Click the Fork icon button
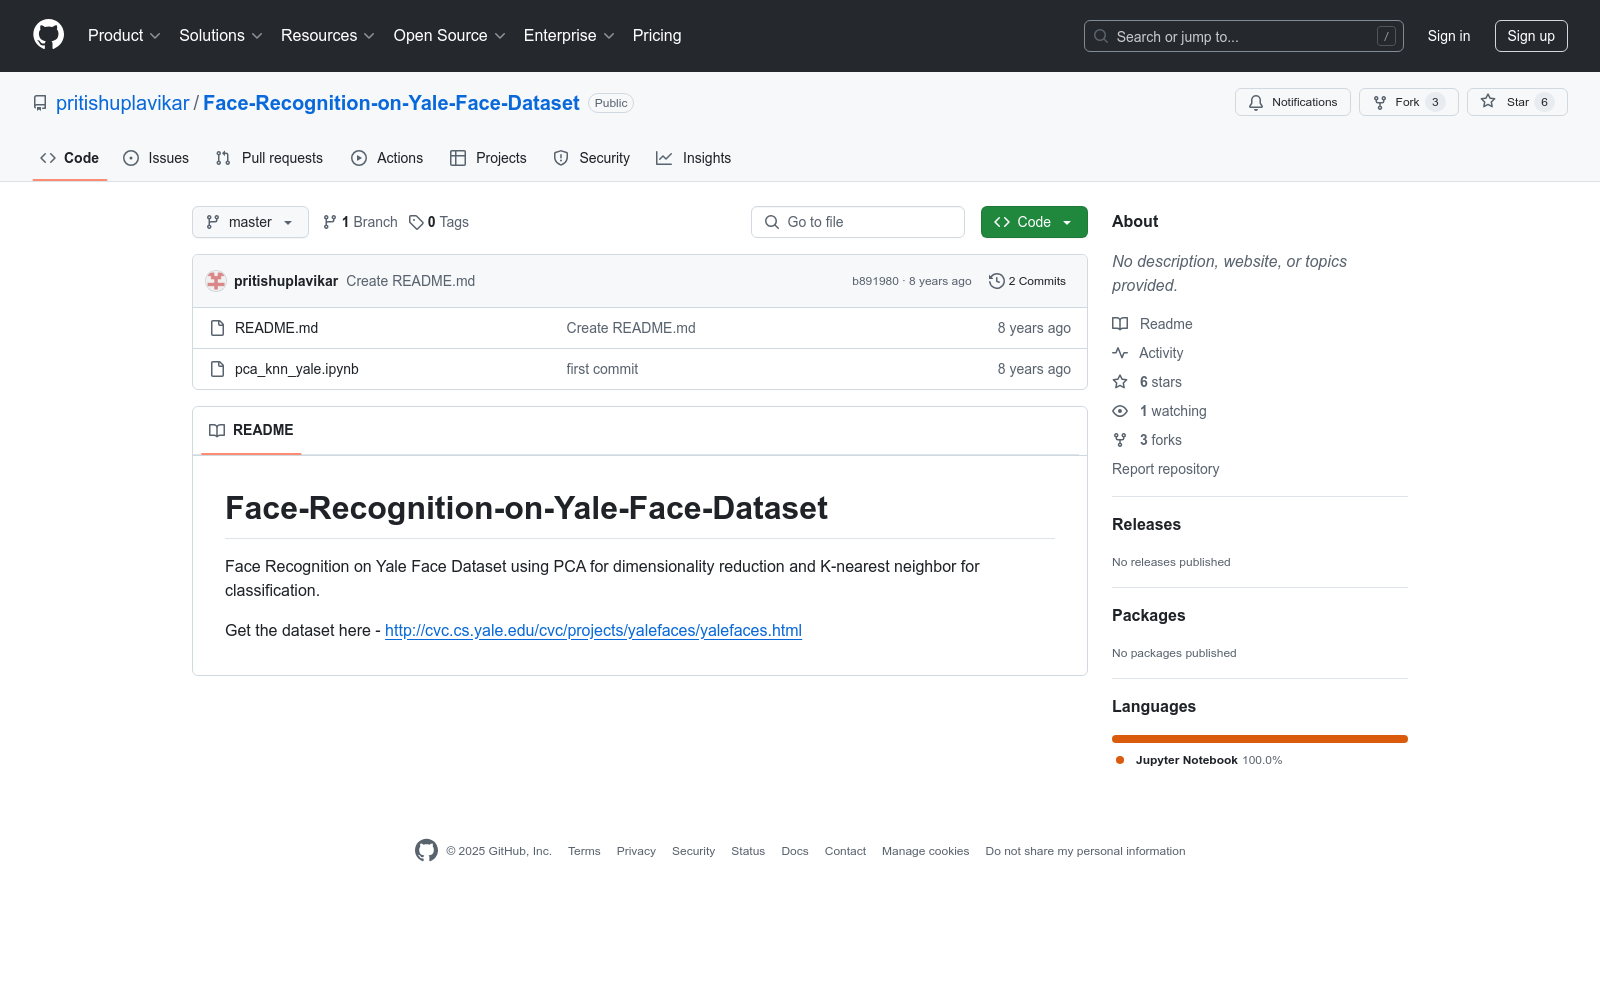The height and width of the screenshot is (1000, 1600). pos(1380,102)
